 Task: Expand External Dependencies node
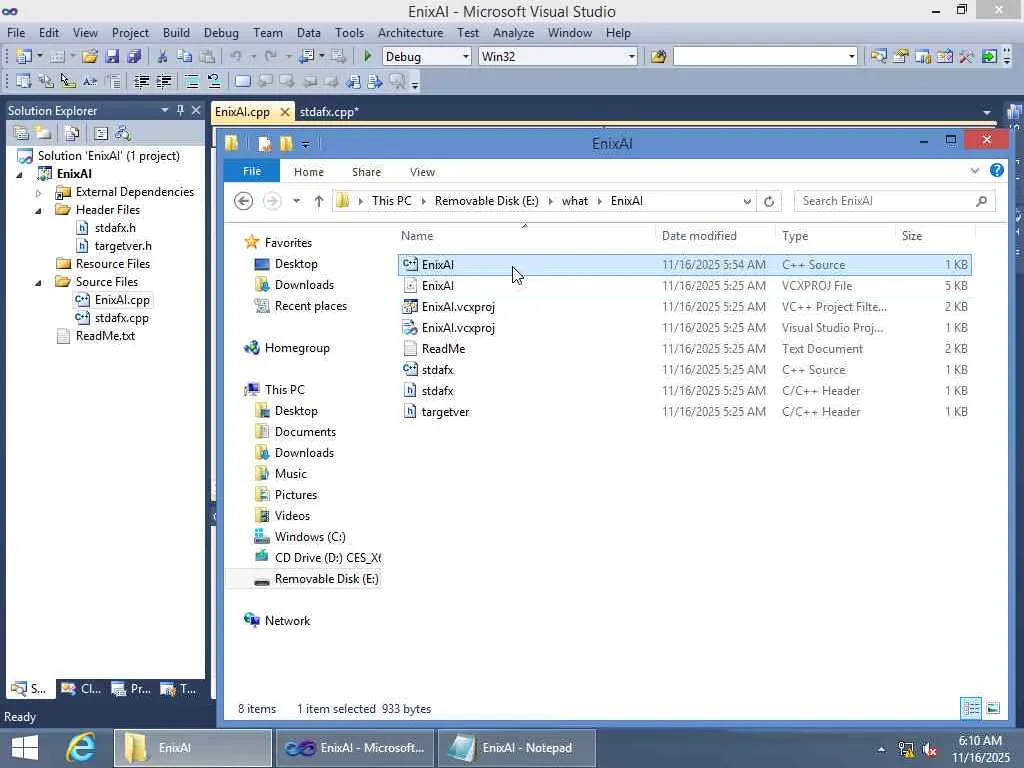39,193
